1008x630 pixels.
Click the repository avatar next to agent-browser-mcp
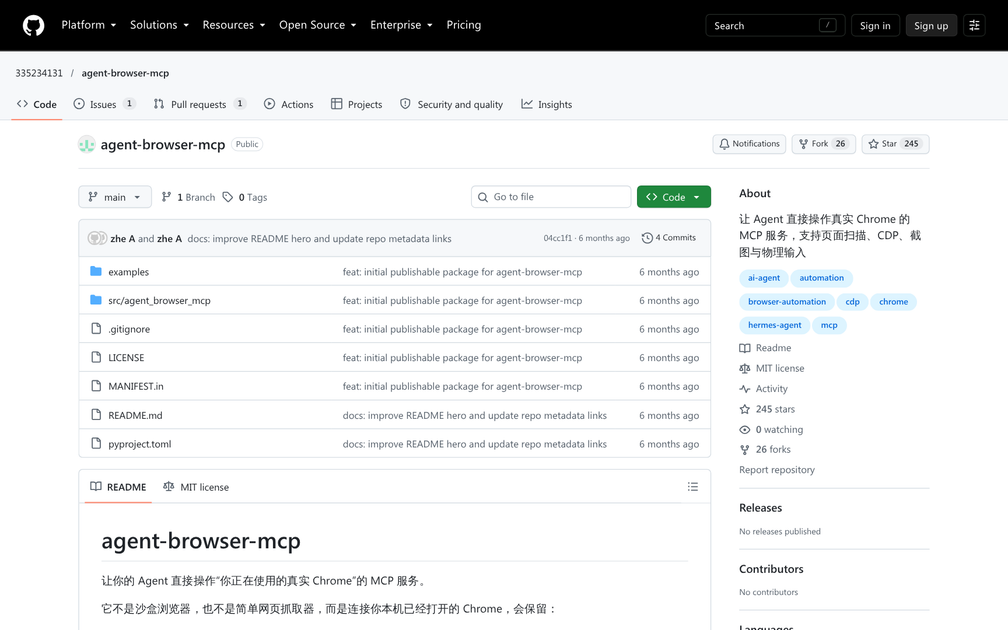click(87, 145)
